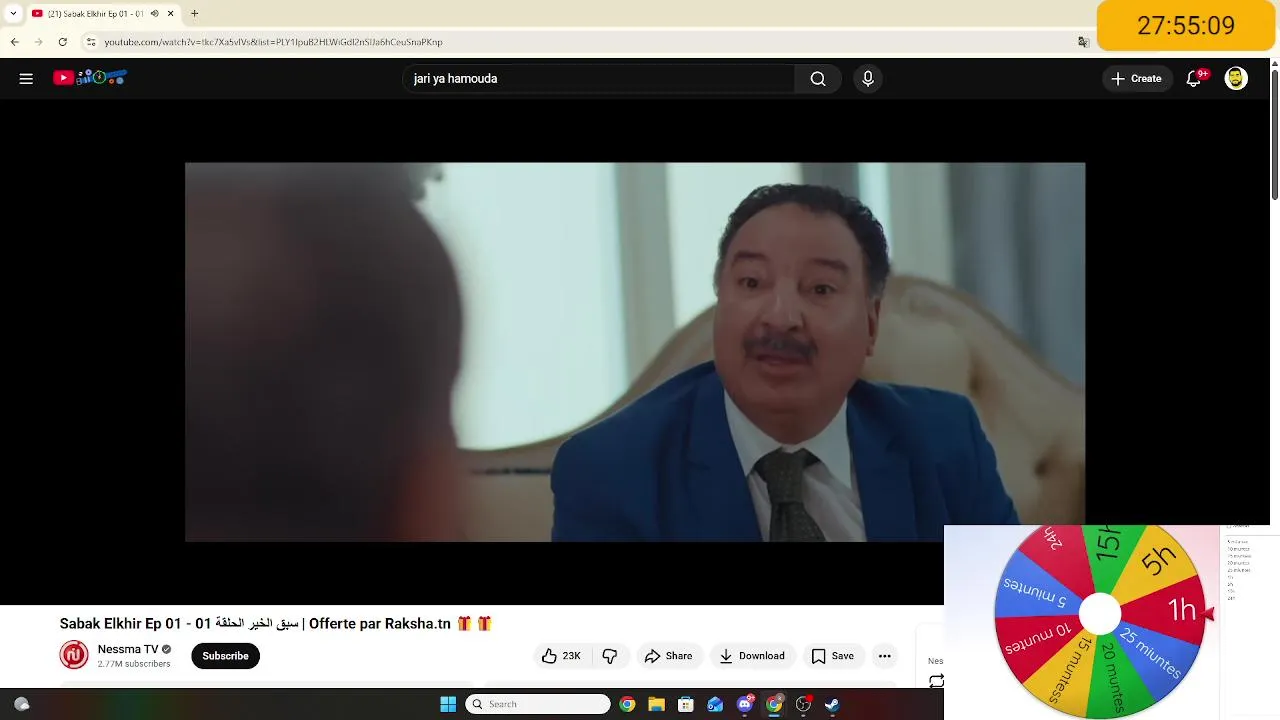Screen dimensions: 1280x720
Task: Open the Windows Start menu
Action: point(448,704)
